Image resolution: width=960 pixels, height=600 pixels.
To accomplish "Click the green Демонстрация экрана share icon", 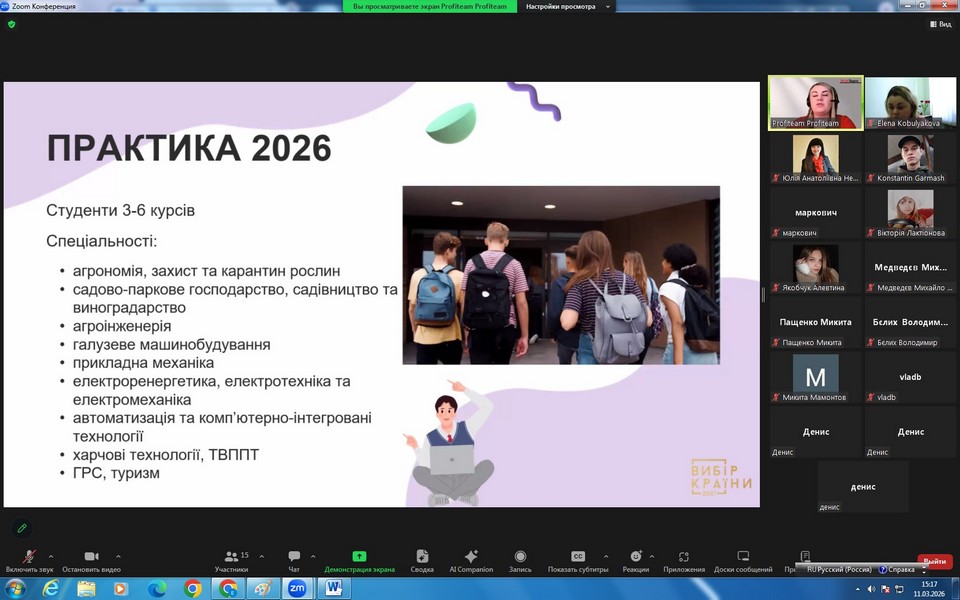I will [359, 557].
